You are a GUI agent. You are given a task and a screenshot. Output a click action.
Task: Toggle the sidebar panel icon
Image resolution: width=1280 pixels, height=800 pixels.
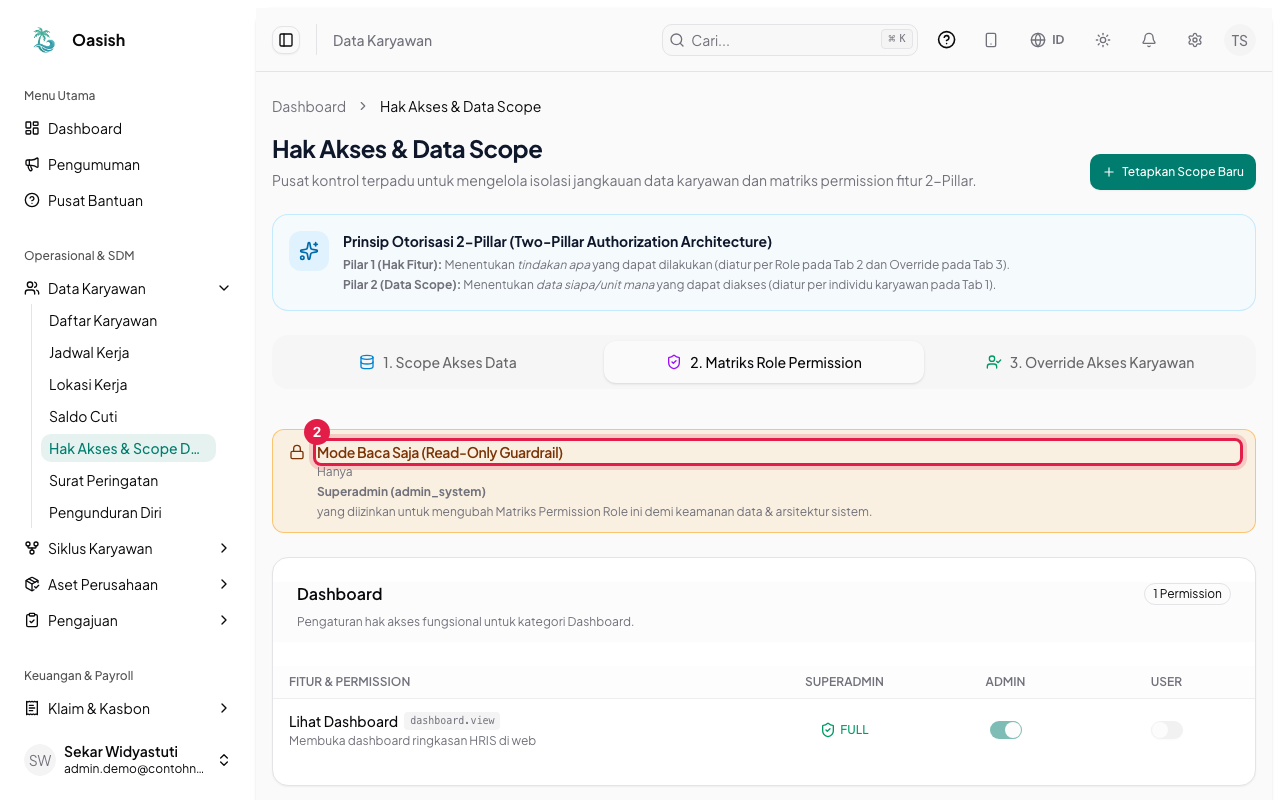coord(286,40)
